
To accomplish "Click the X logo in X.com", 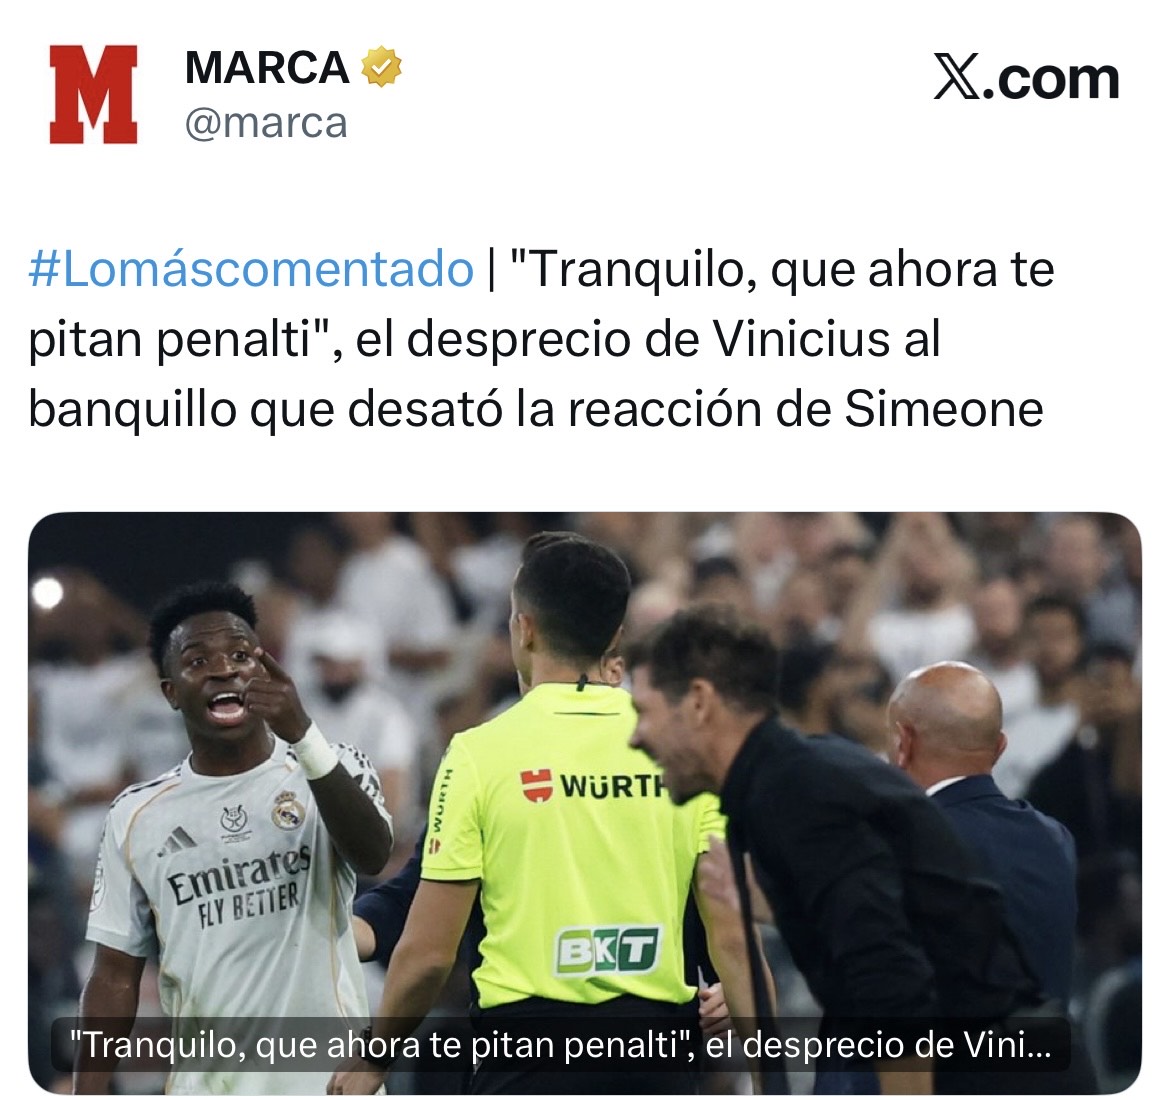I will click(957, 77).
